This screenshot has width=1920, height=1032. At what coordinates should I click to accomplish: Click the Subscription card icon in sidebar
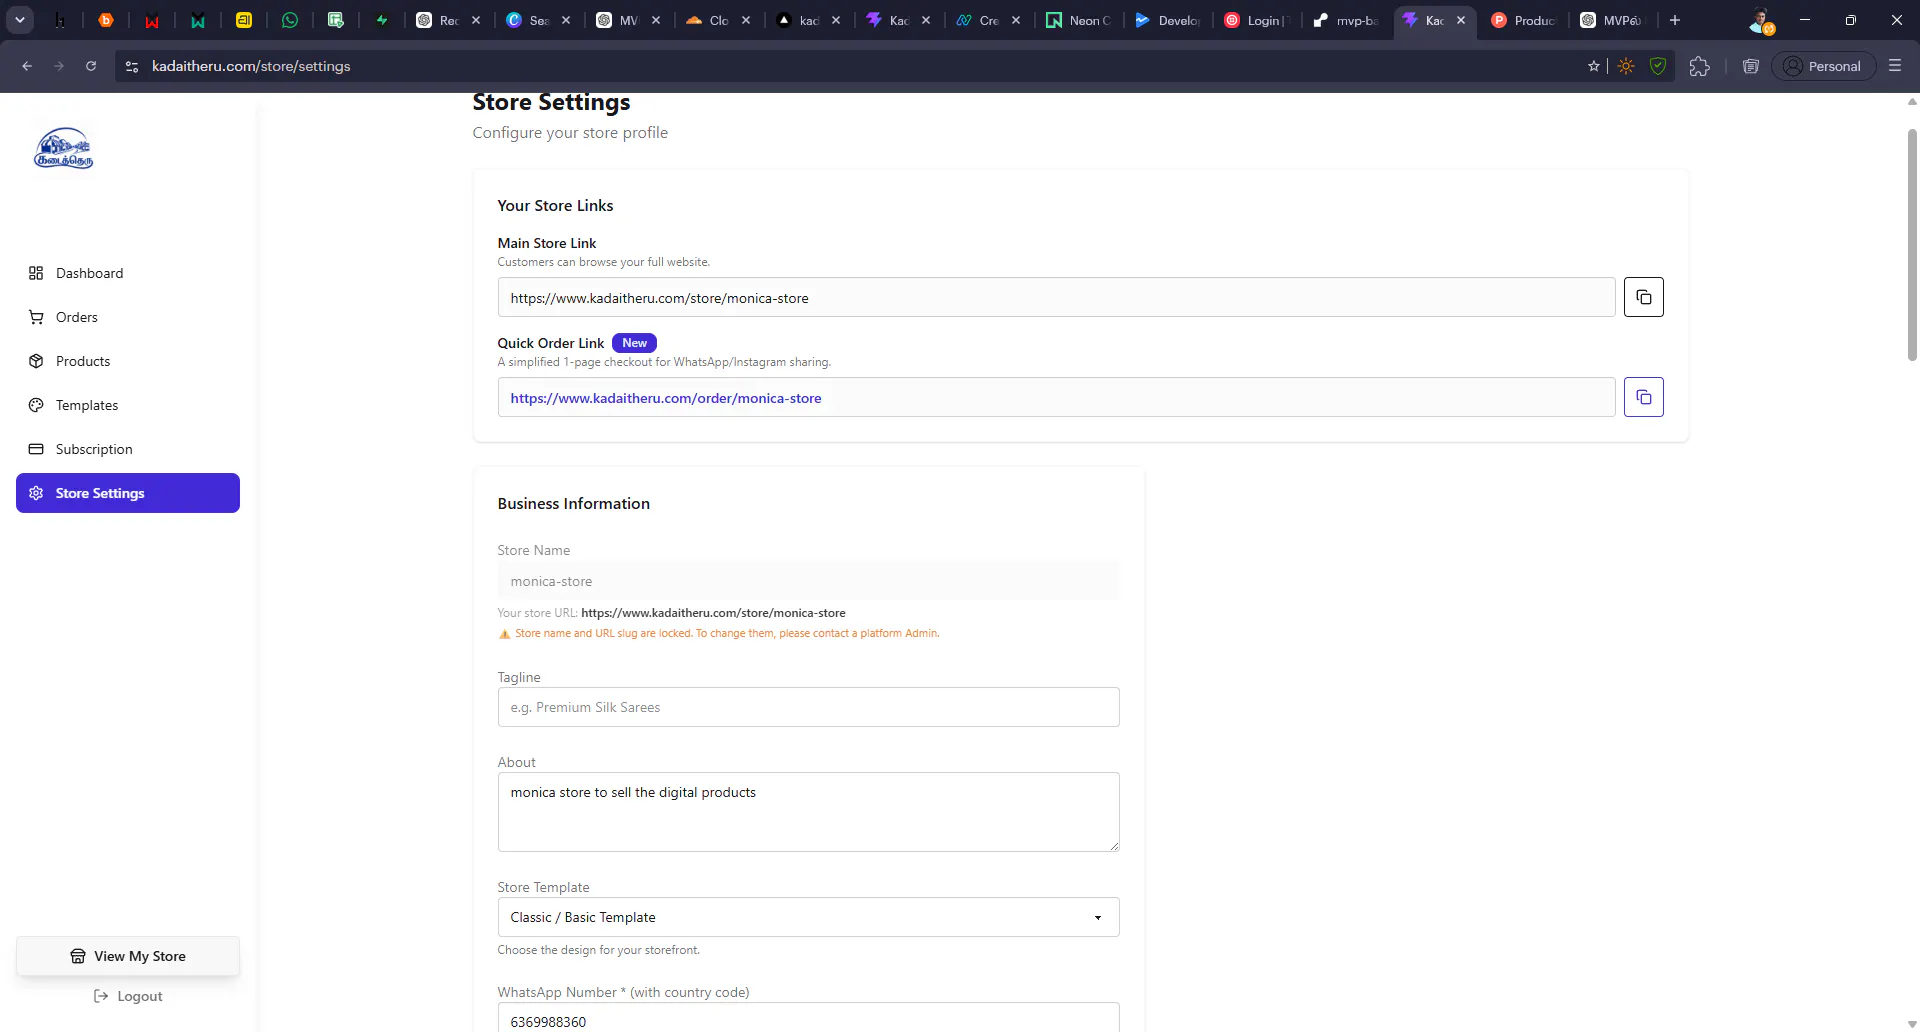[x=36, y=449]
